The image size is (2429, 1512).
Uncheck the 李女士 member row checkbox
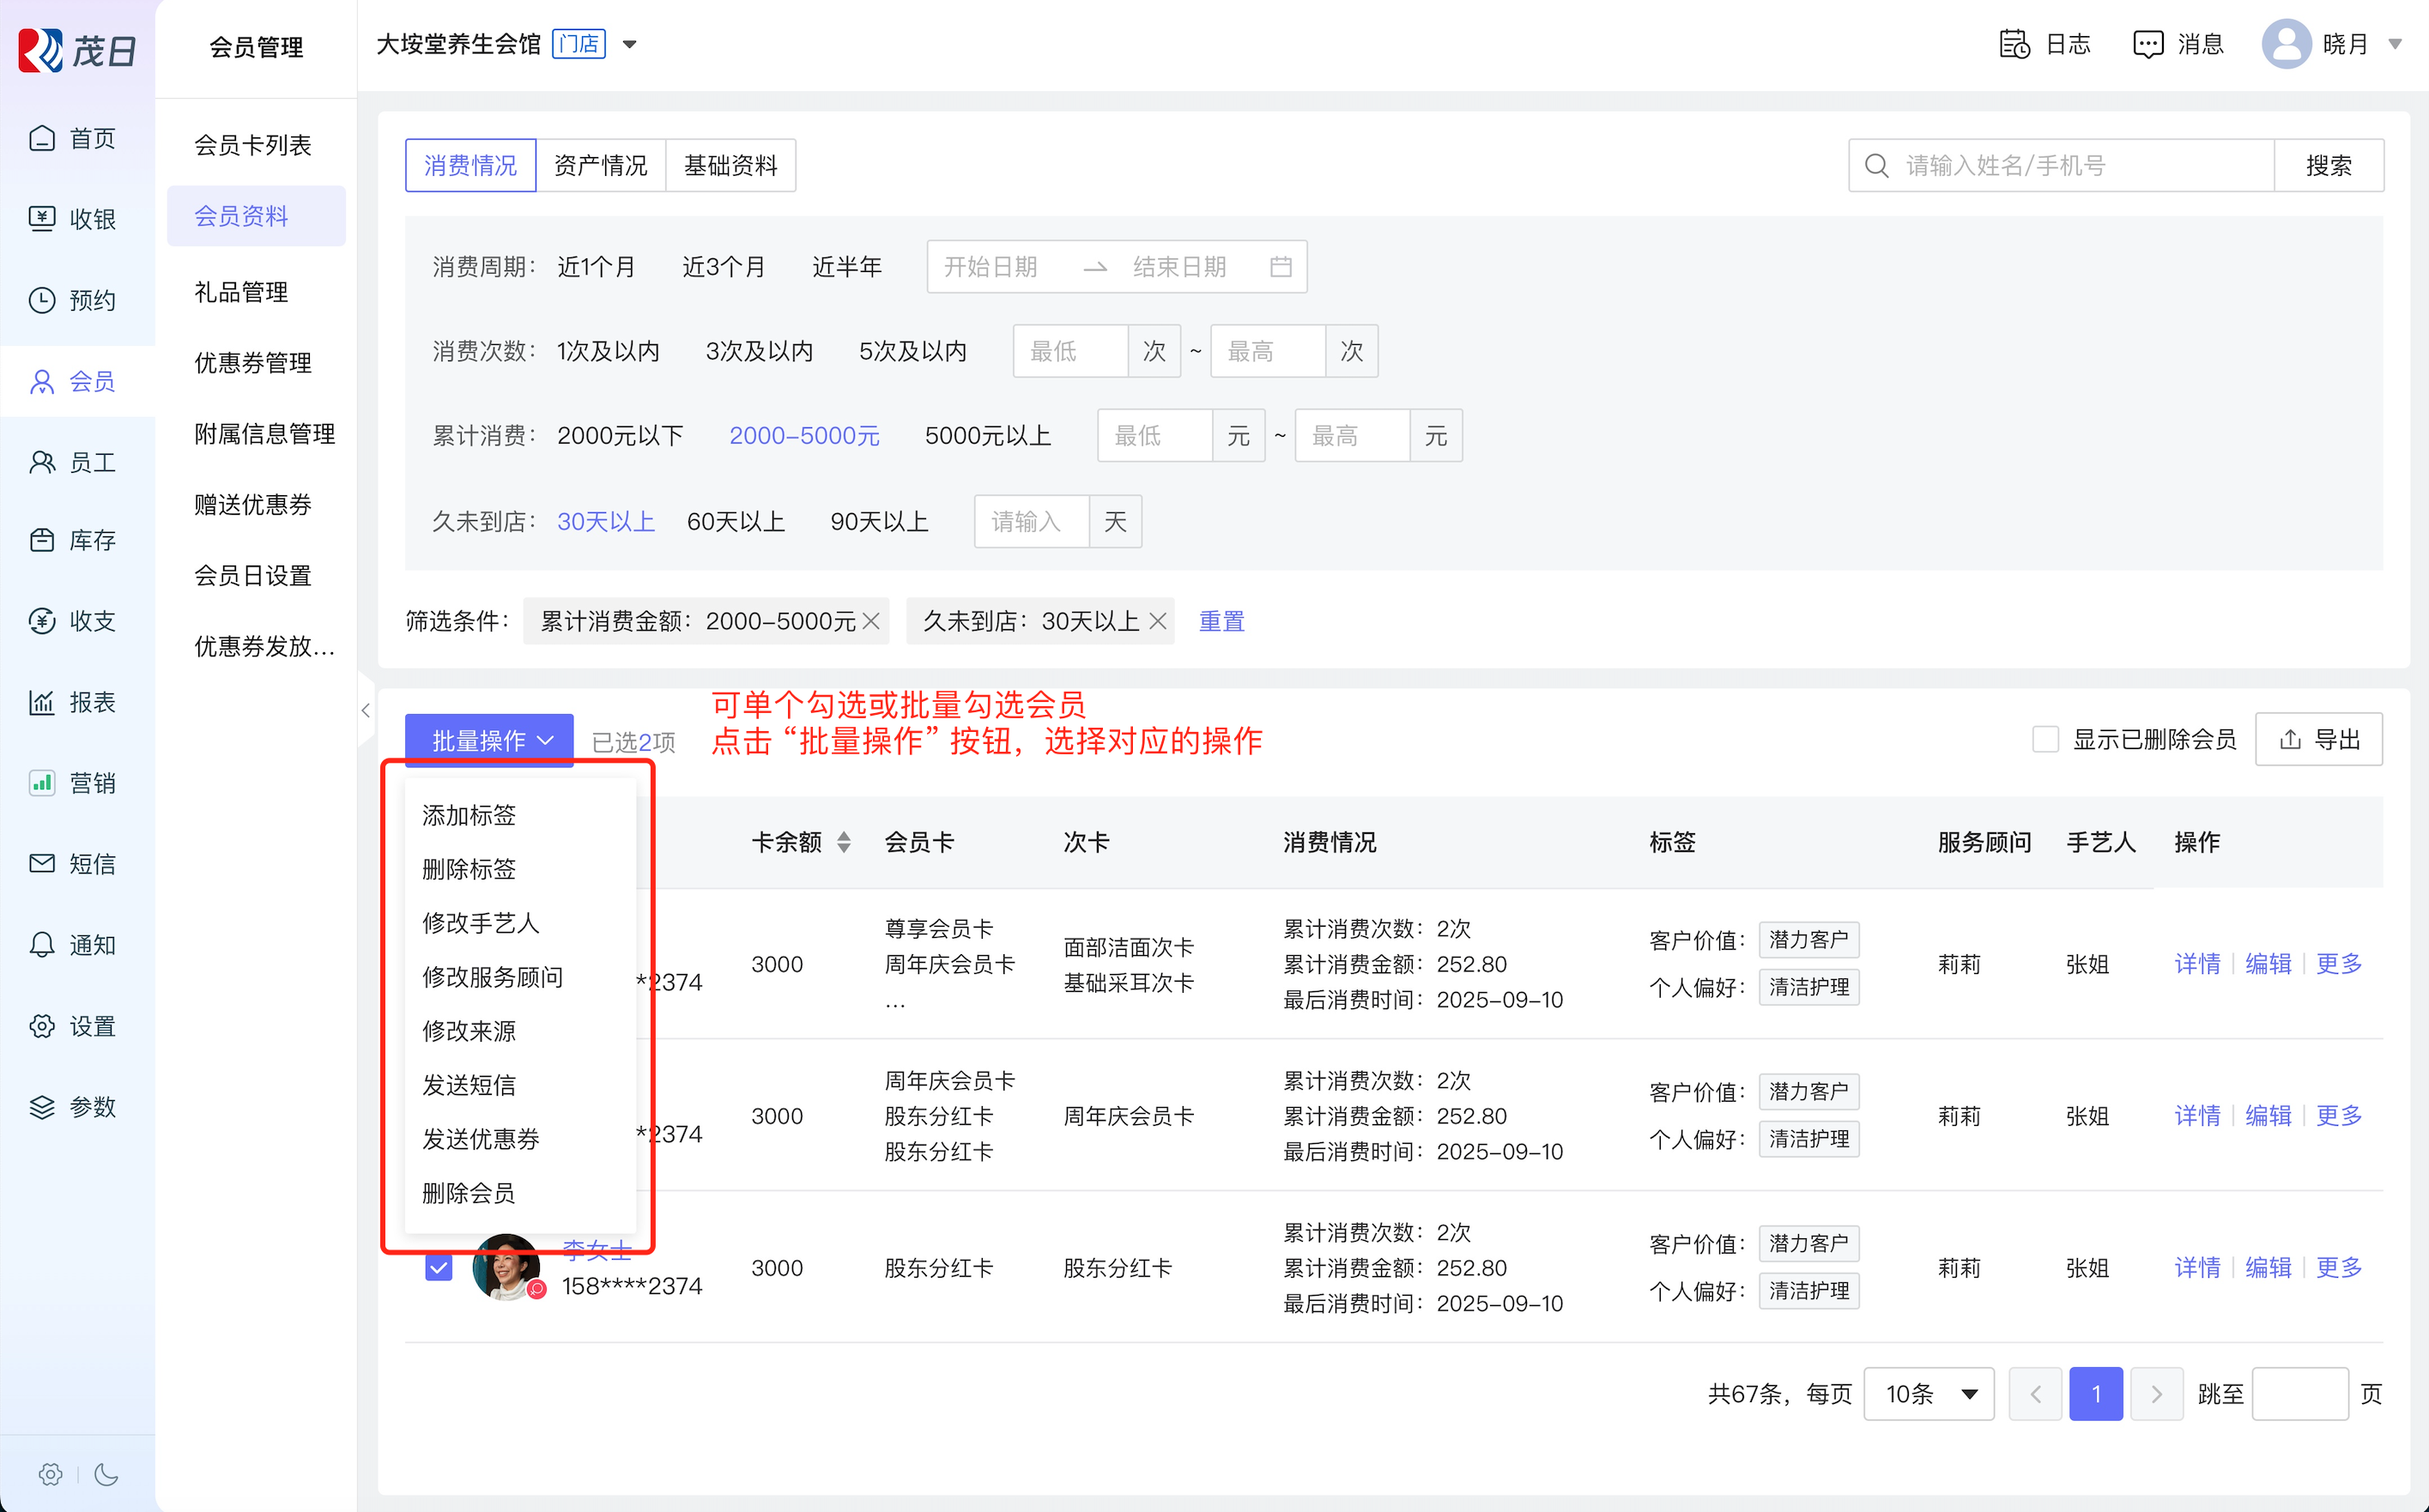click(438, 1268)
